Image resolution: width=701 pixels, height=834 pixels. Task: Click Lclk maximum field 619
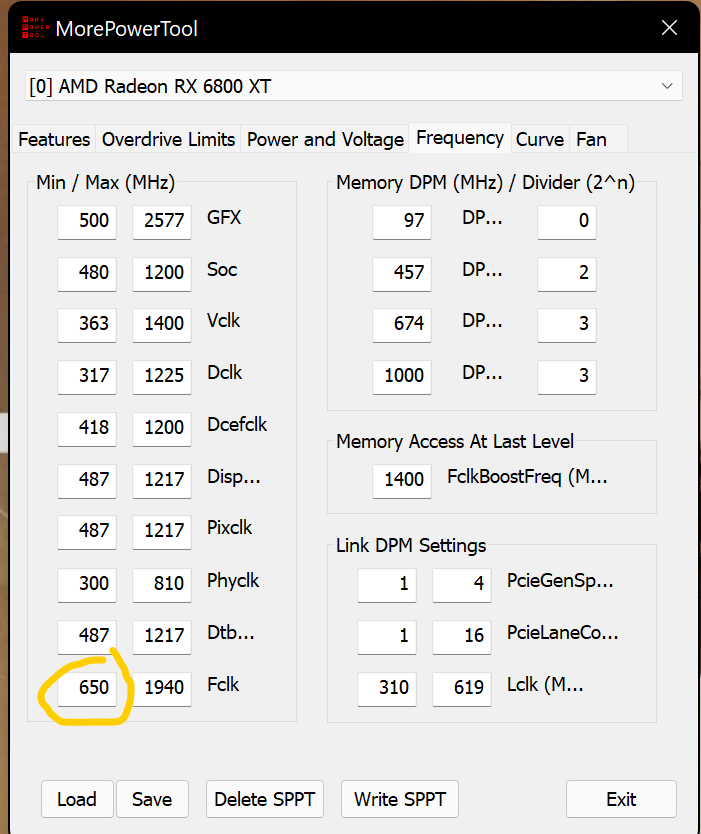point(462,687)
